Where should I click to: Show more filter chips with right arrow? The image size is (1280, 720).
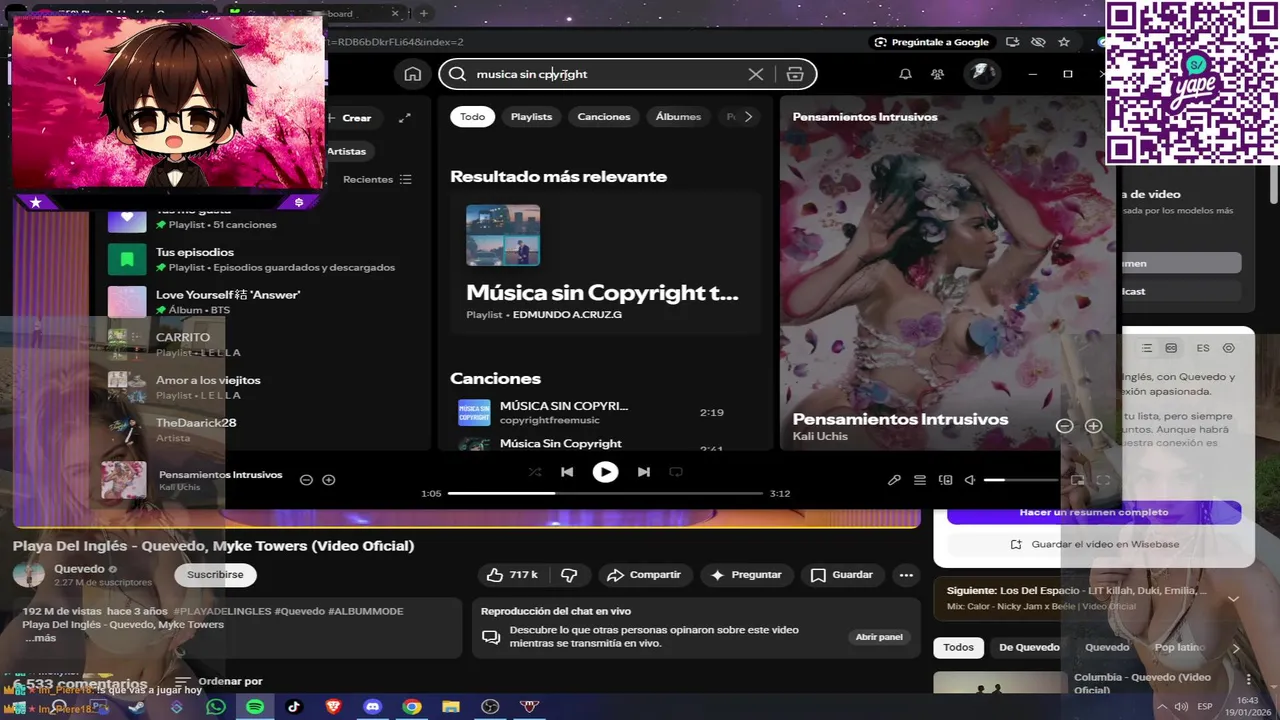[x=748, y=117]
